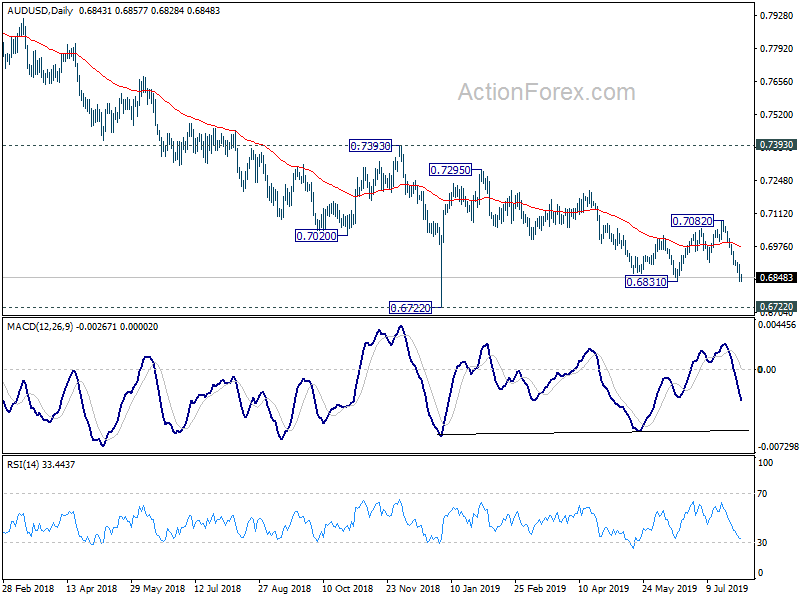Image resolution: width=800 pixels, height=600 pixels.
Task: Click the 0.67220 spike low label
Action: [x=410, y=308]
